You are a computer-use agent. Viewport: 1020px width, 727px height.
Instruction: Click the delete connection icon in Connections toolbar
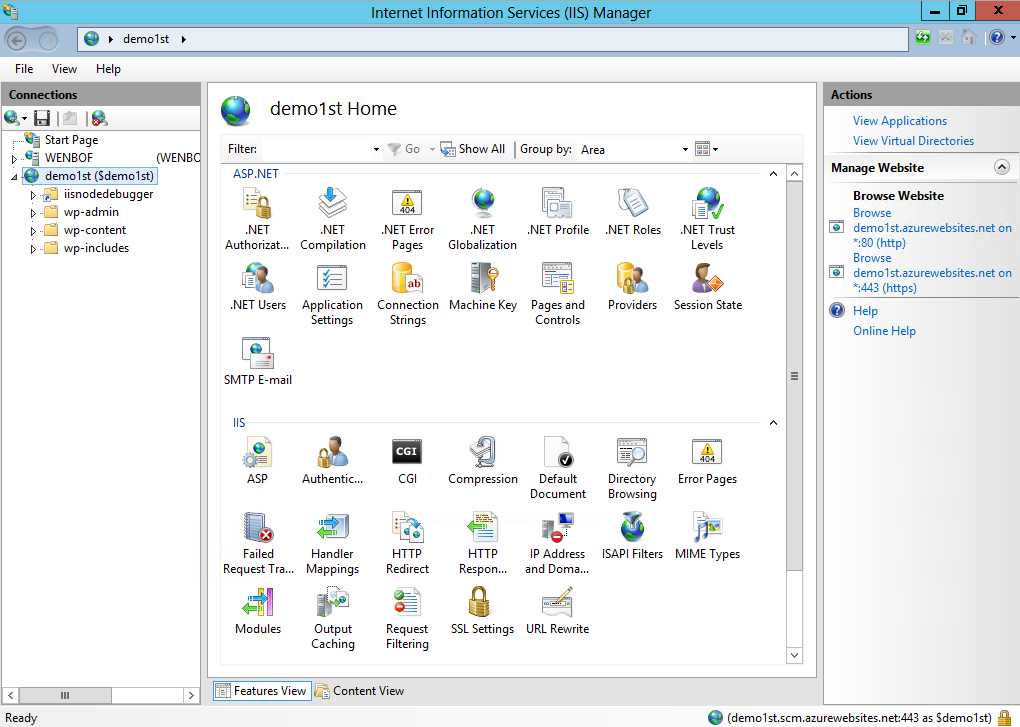(x=99, y=118)
